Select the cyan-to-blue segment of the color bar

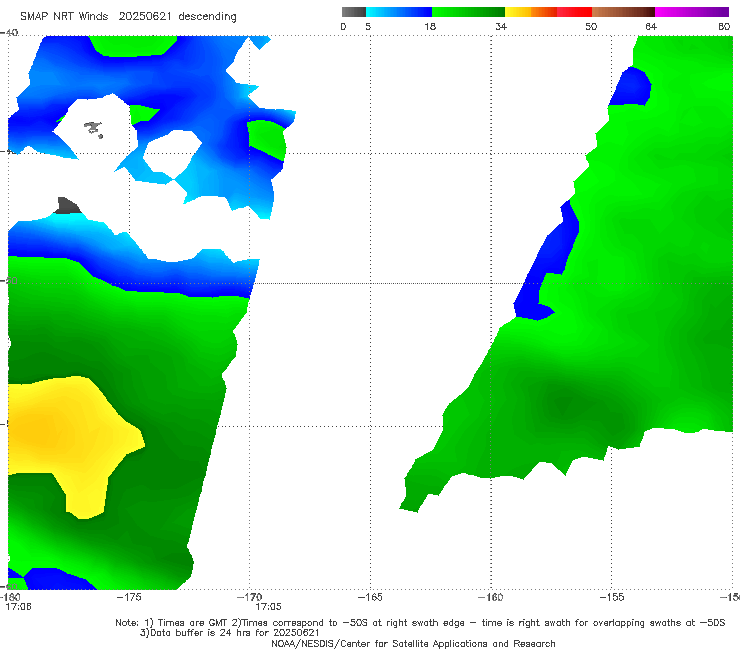point(399,12)
